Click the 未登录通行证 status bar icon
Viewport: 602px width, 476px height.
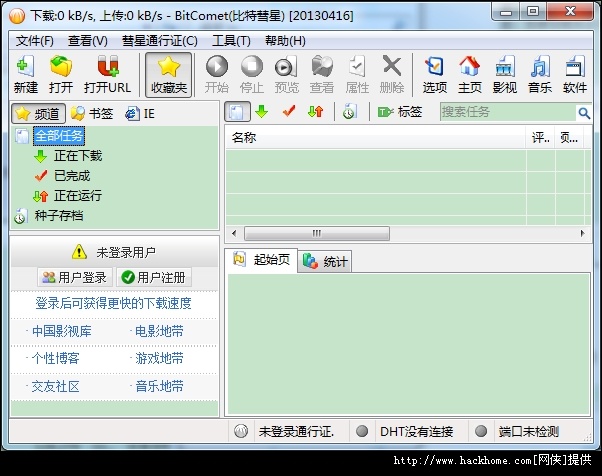point(241,431)
